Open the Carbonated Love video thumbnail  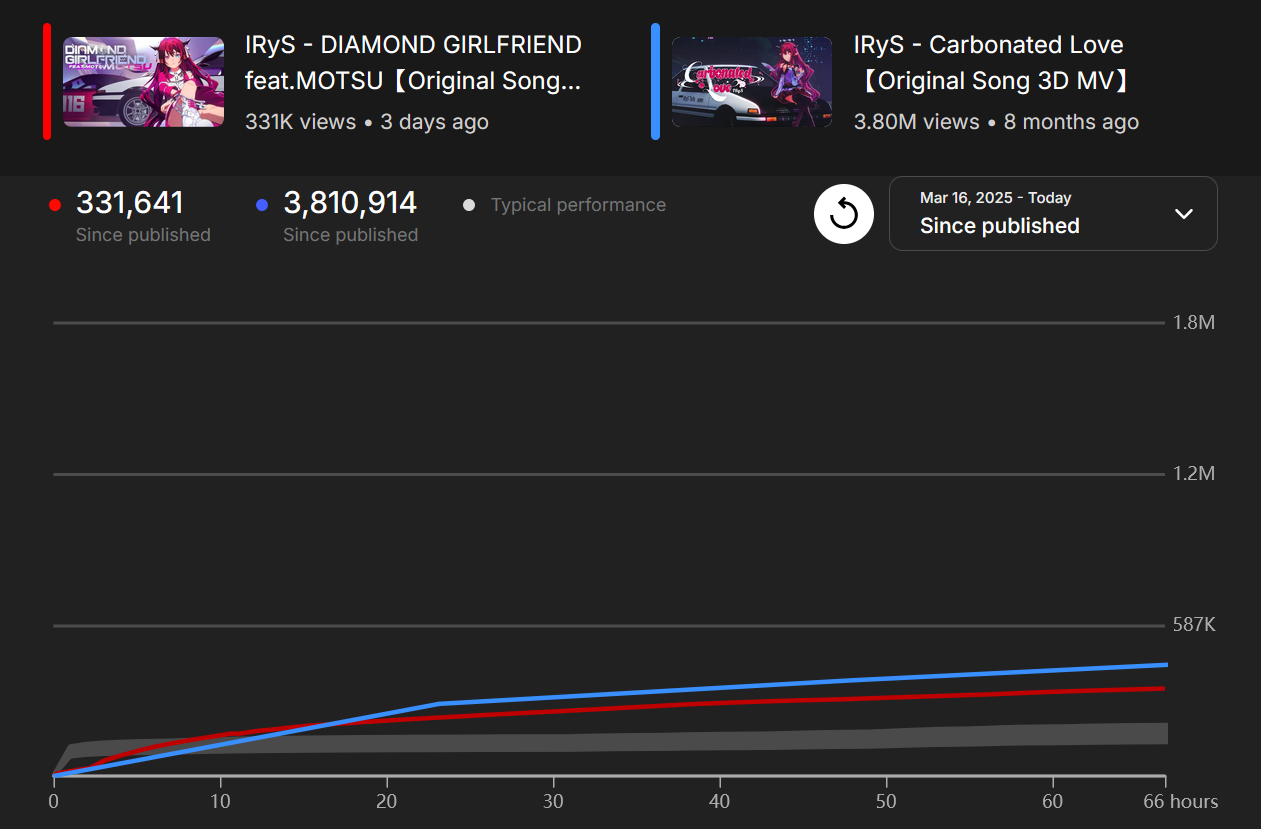752,82
